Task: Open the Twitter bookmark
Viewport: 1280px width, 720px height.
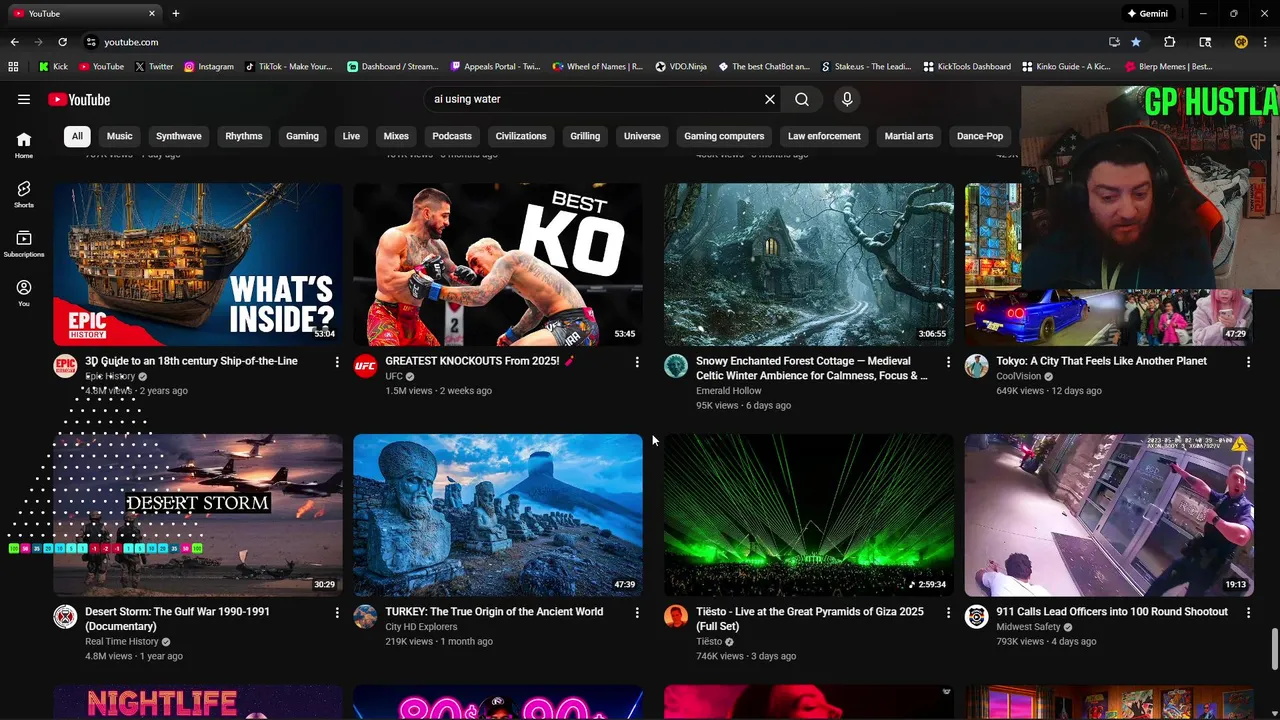Action: [154, 67]
